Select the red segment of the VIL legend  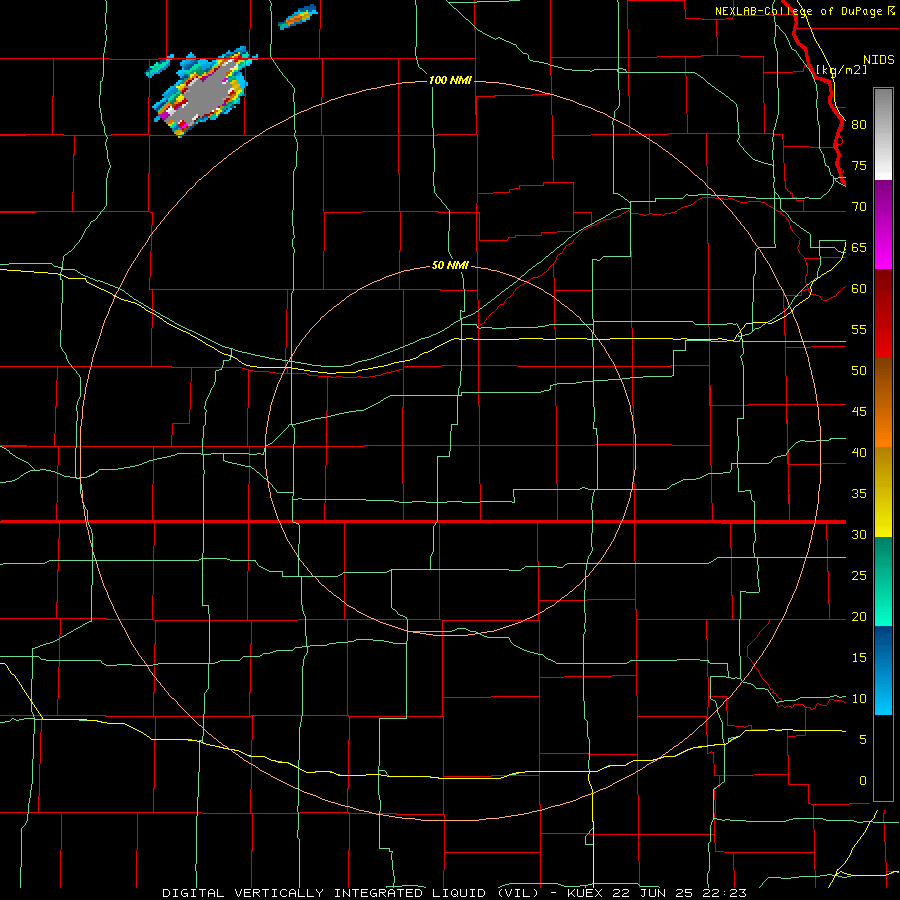[x=883, y=314]
